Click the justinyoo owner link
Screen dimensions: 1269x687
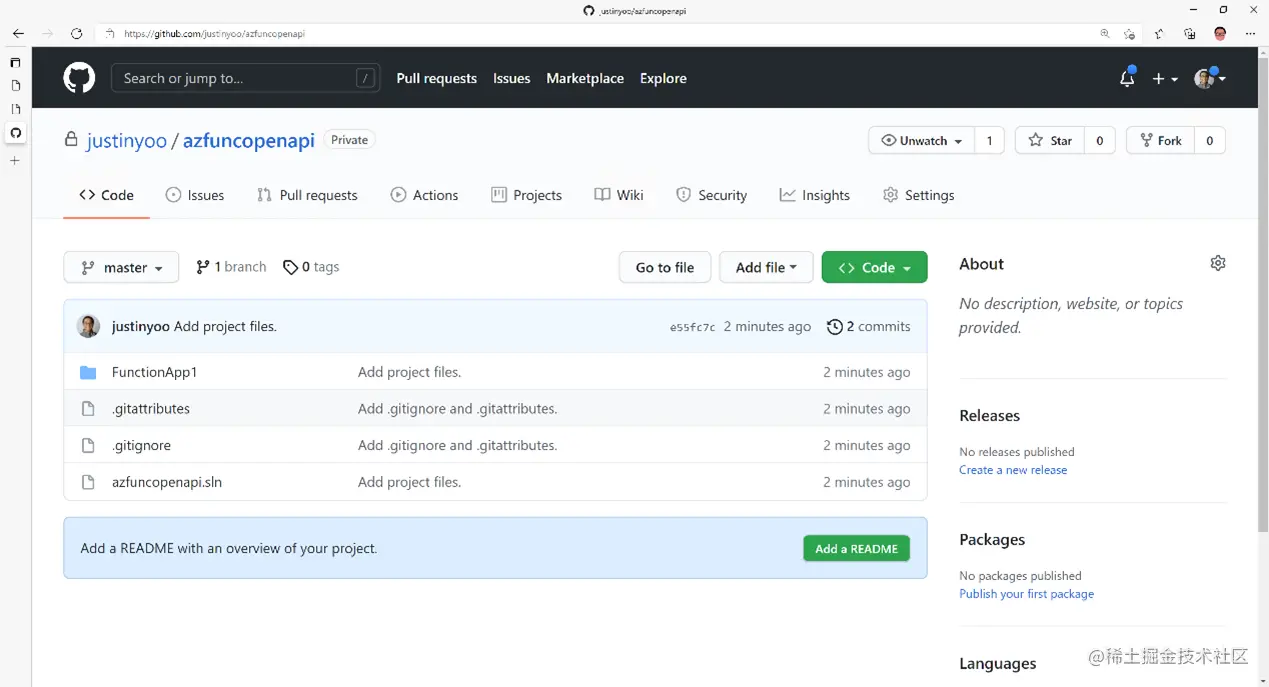(x=127, y=140)
